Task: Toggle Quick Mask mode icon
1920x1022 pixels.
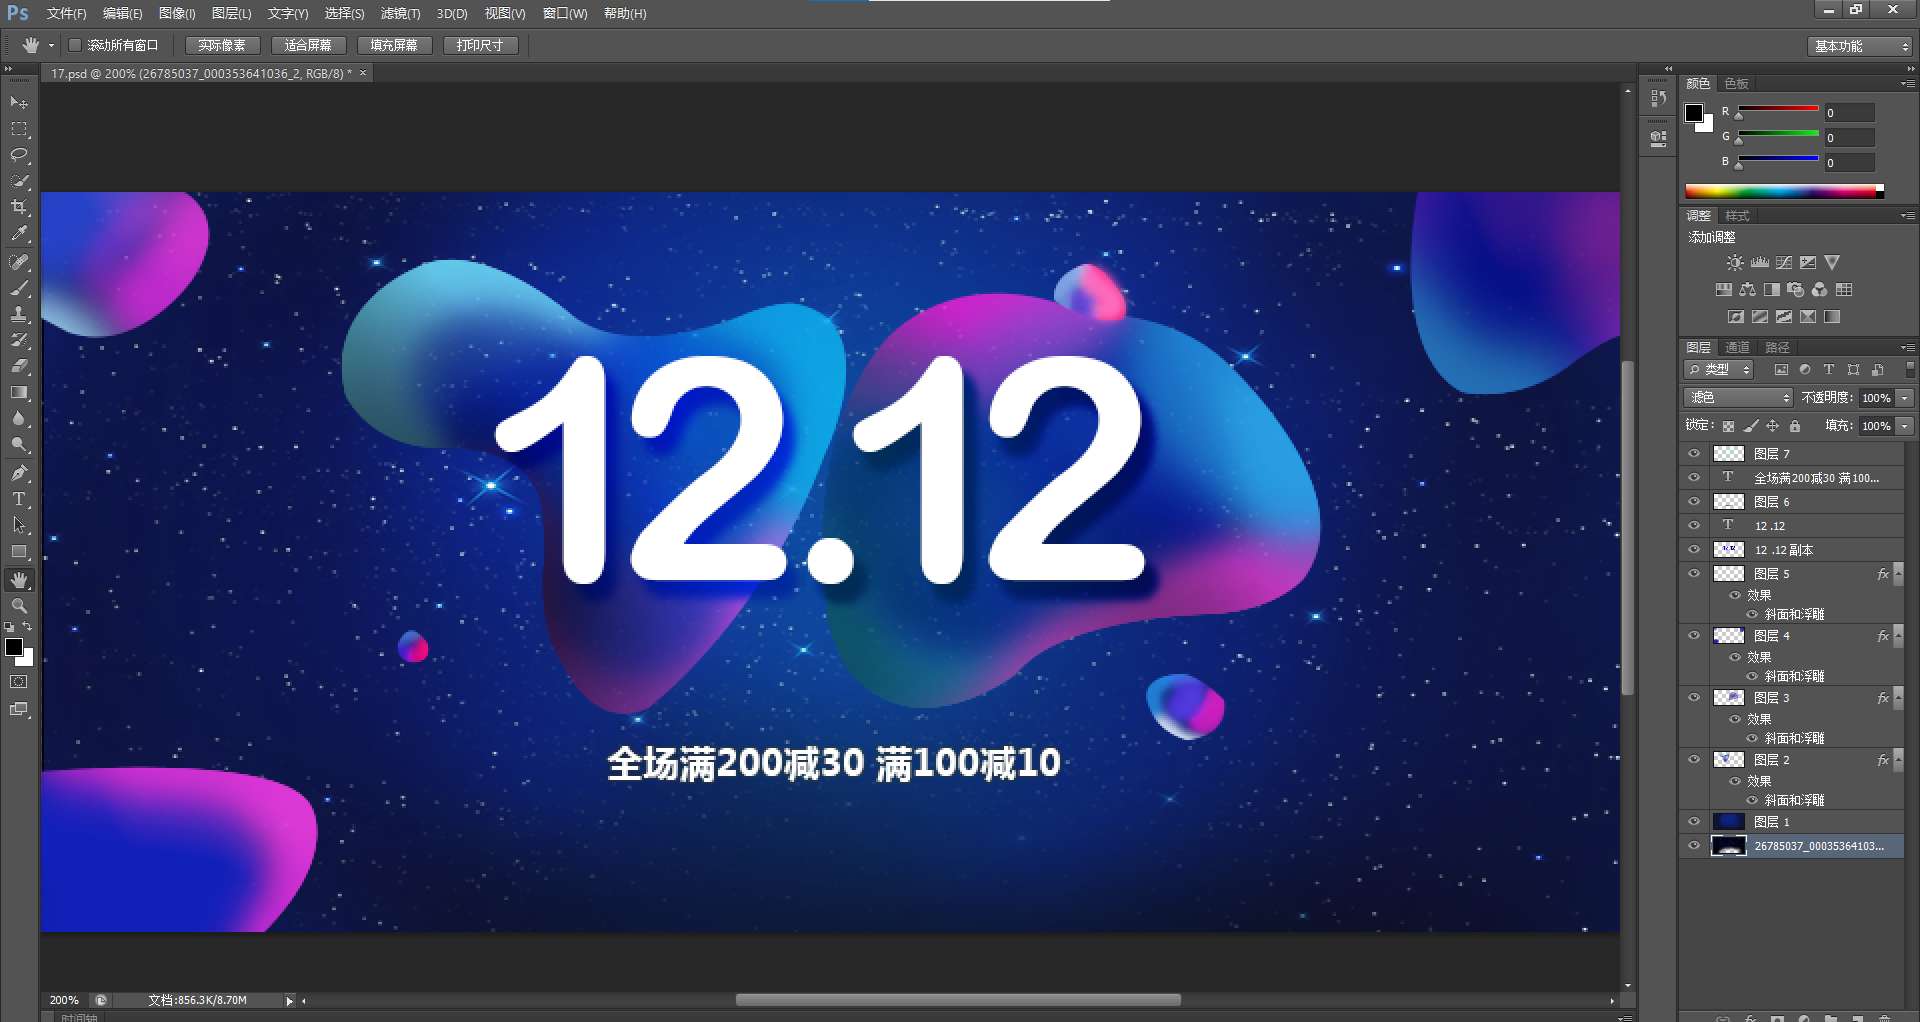Action: (19, 682)
